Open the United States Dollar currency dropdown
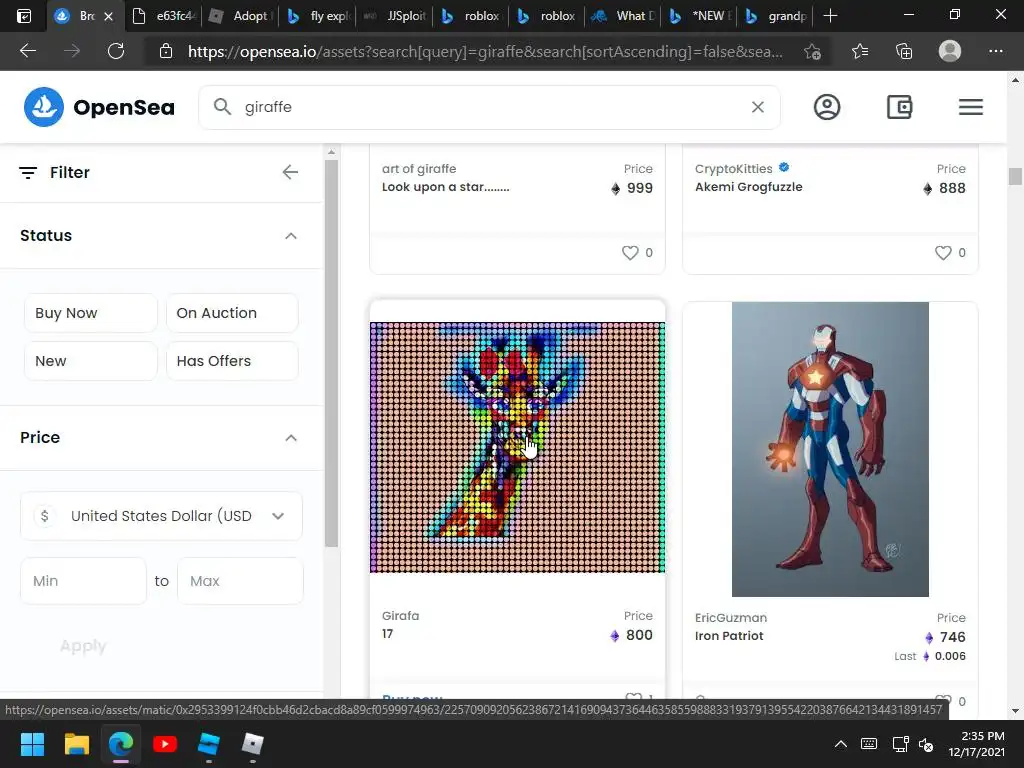The image size is (1024, 768). click(x=161, y=516)
